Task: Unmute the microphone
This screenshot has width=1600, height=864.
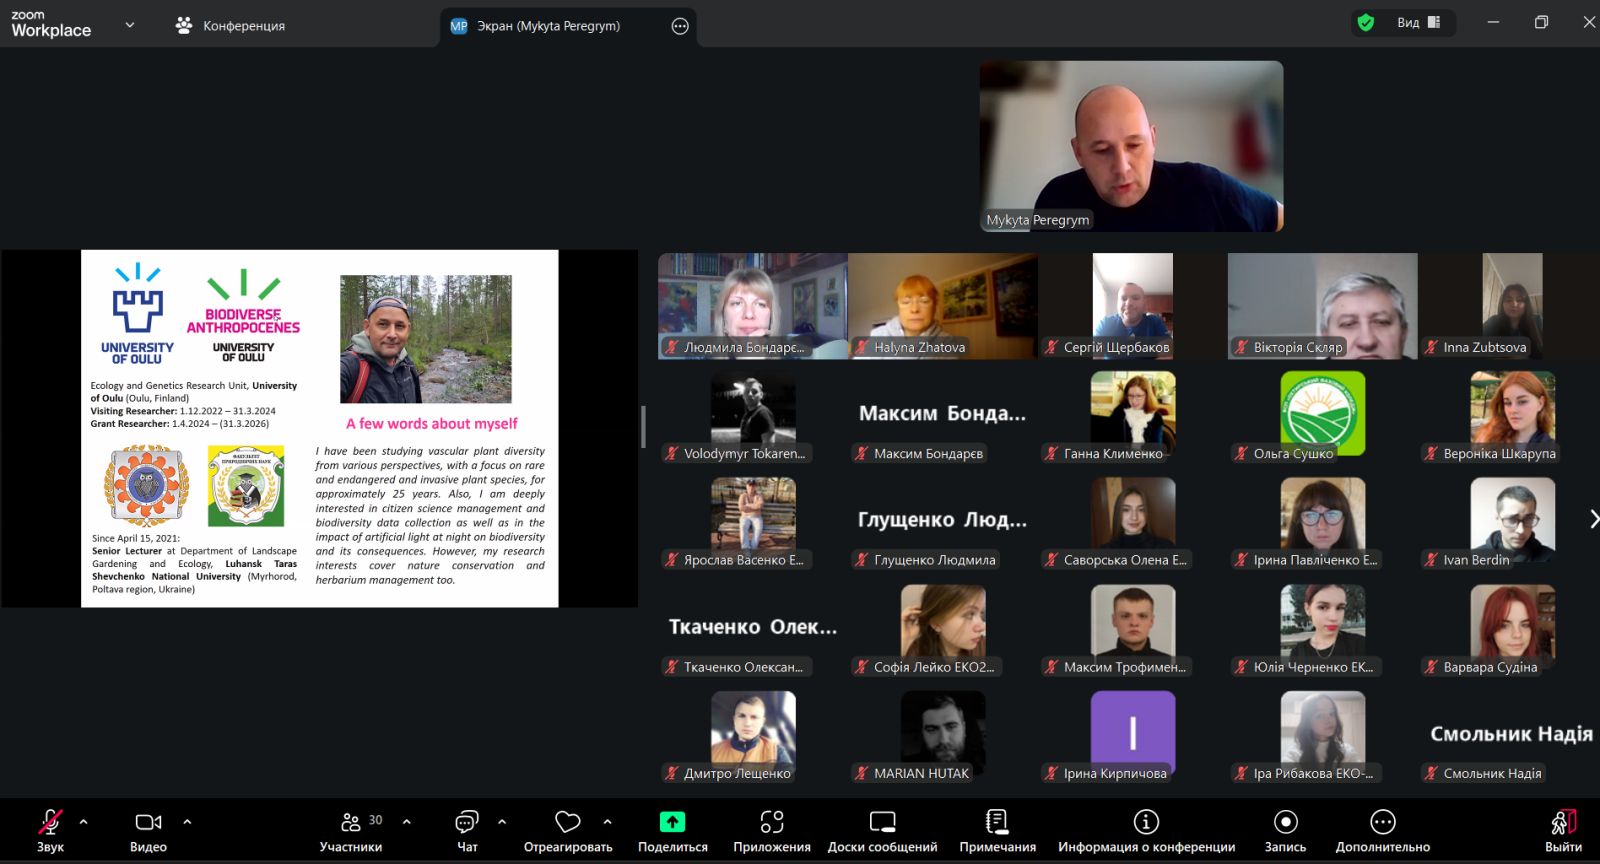Action: tap(50, 830)
